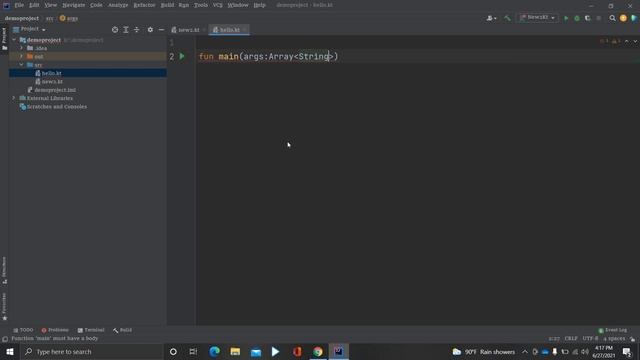Select Scratches and Consoles node
The image size is (640, 360).
click(57, 107)
